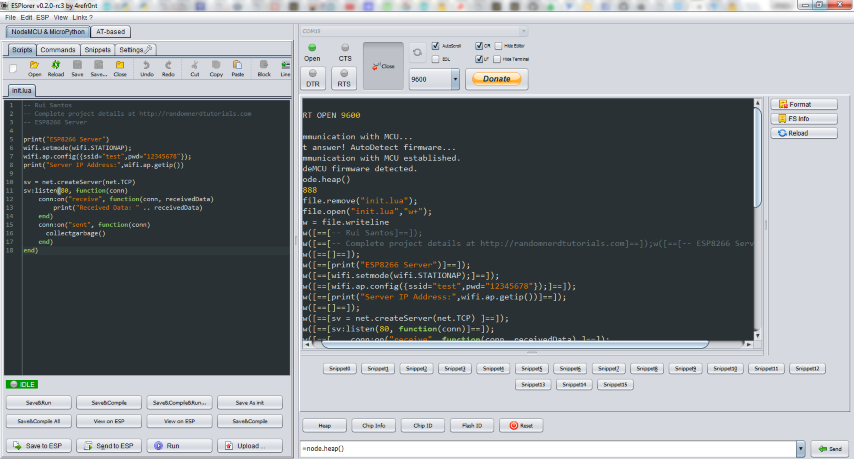This screenshot has height=459, width=854.
Task: Click the Save&Run button
Action: (x=39, y=403)
